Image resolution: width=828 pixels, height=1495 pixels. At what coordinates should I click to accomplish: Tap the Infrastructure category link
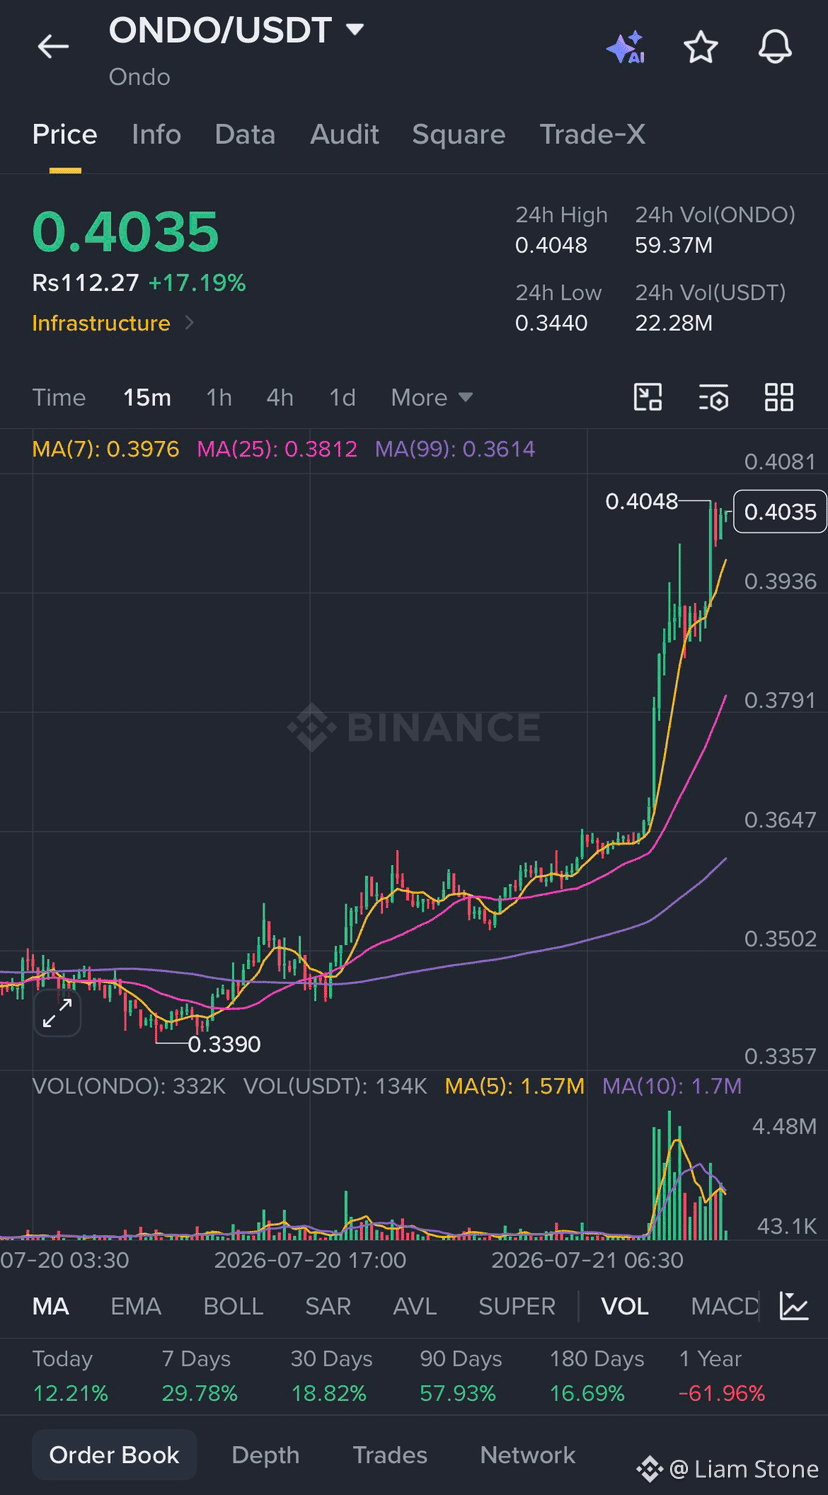point(101,323)
